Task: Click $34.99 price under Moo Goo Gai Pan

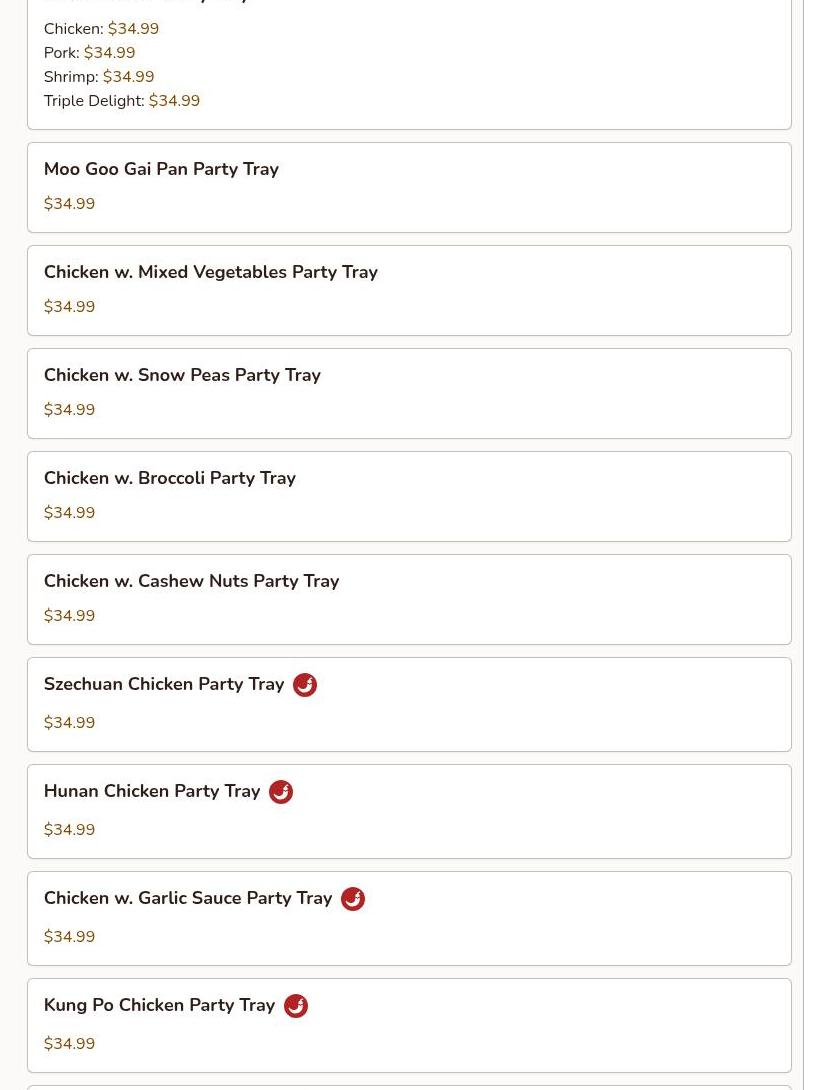Action: (69, 204)
